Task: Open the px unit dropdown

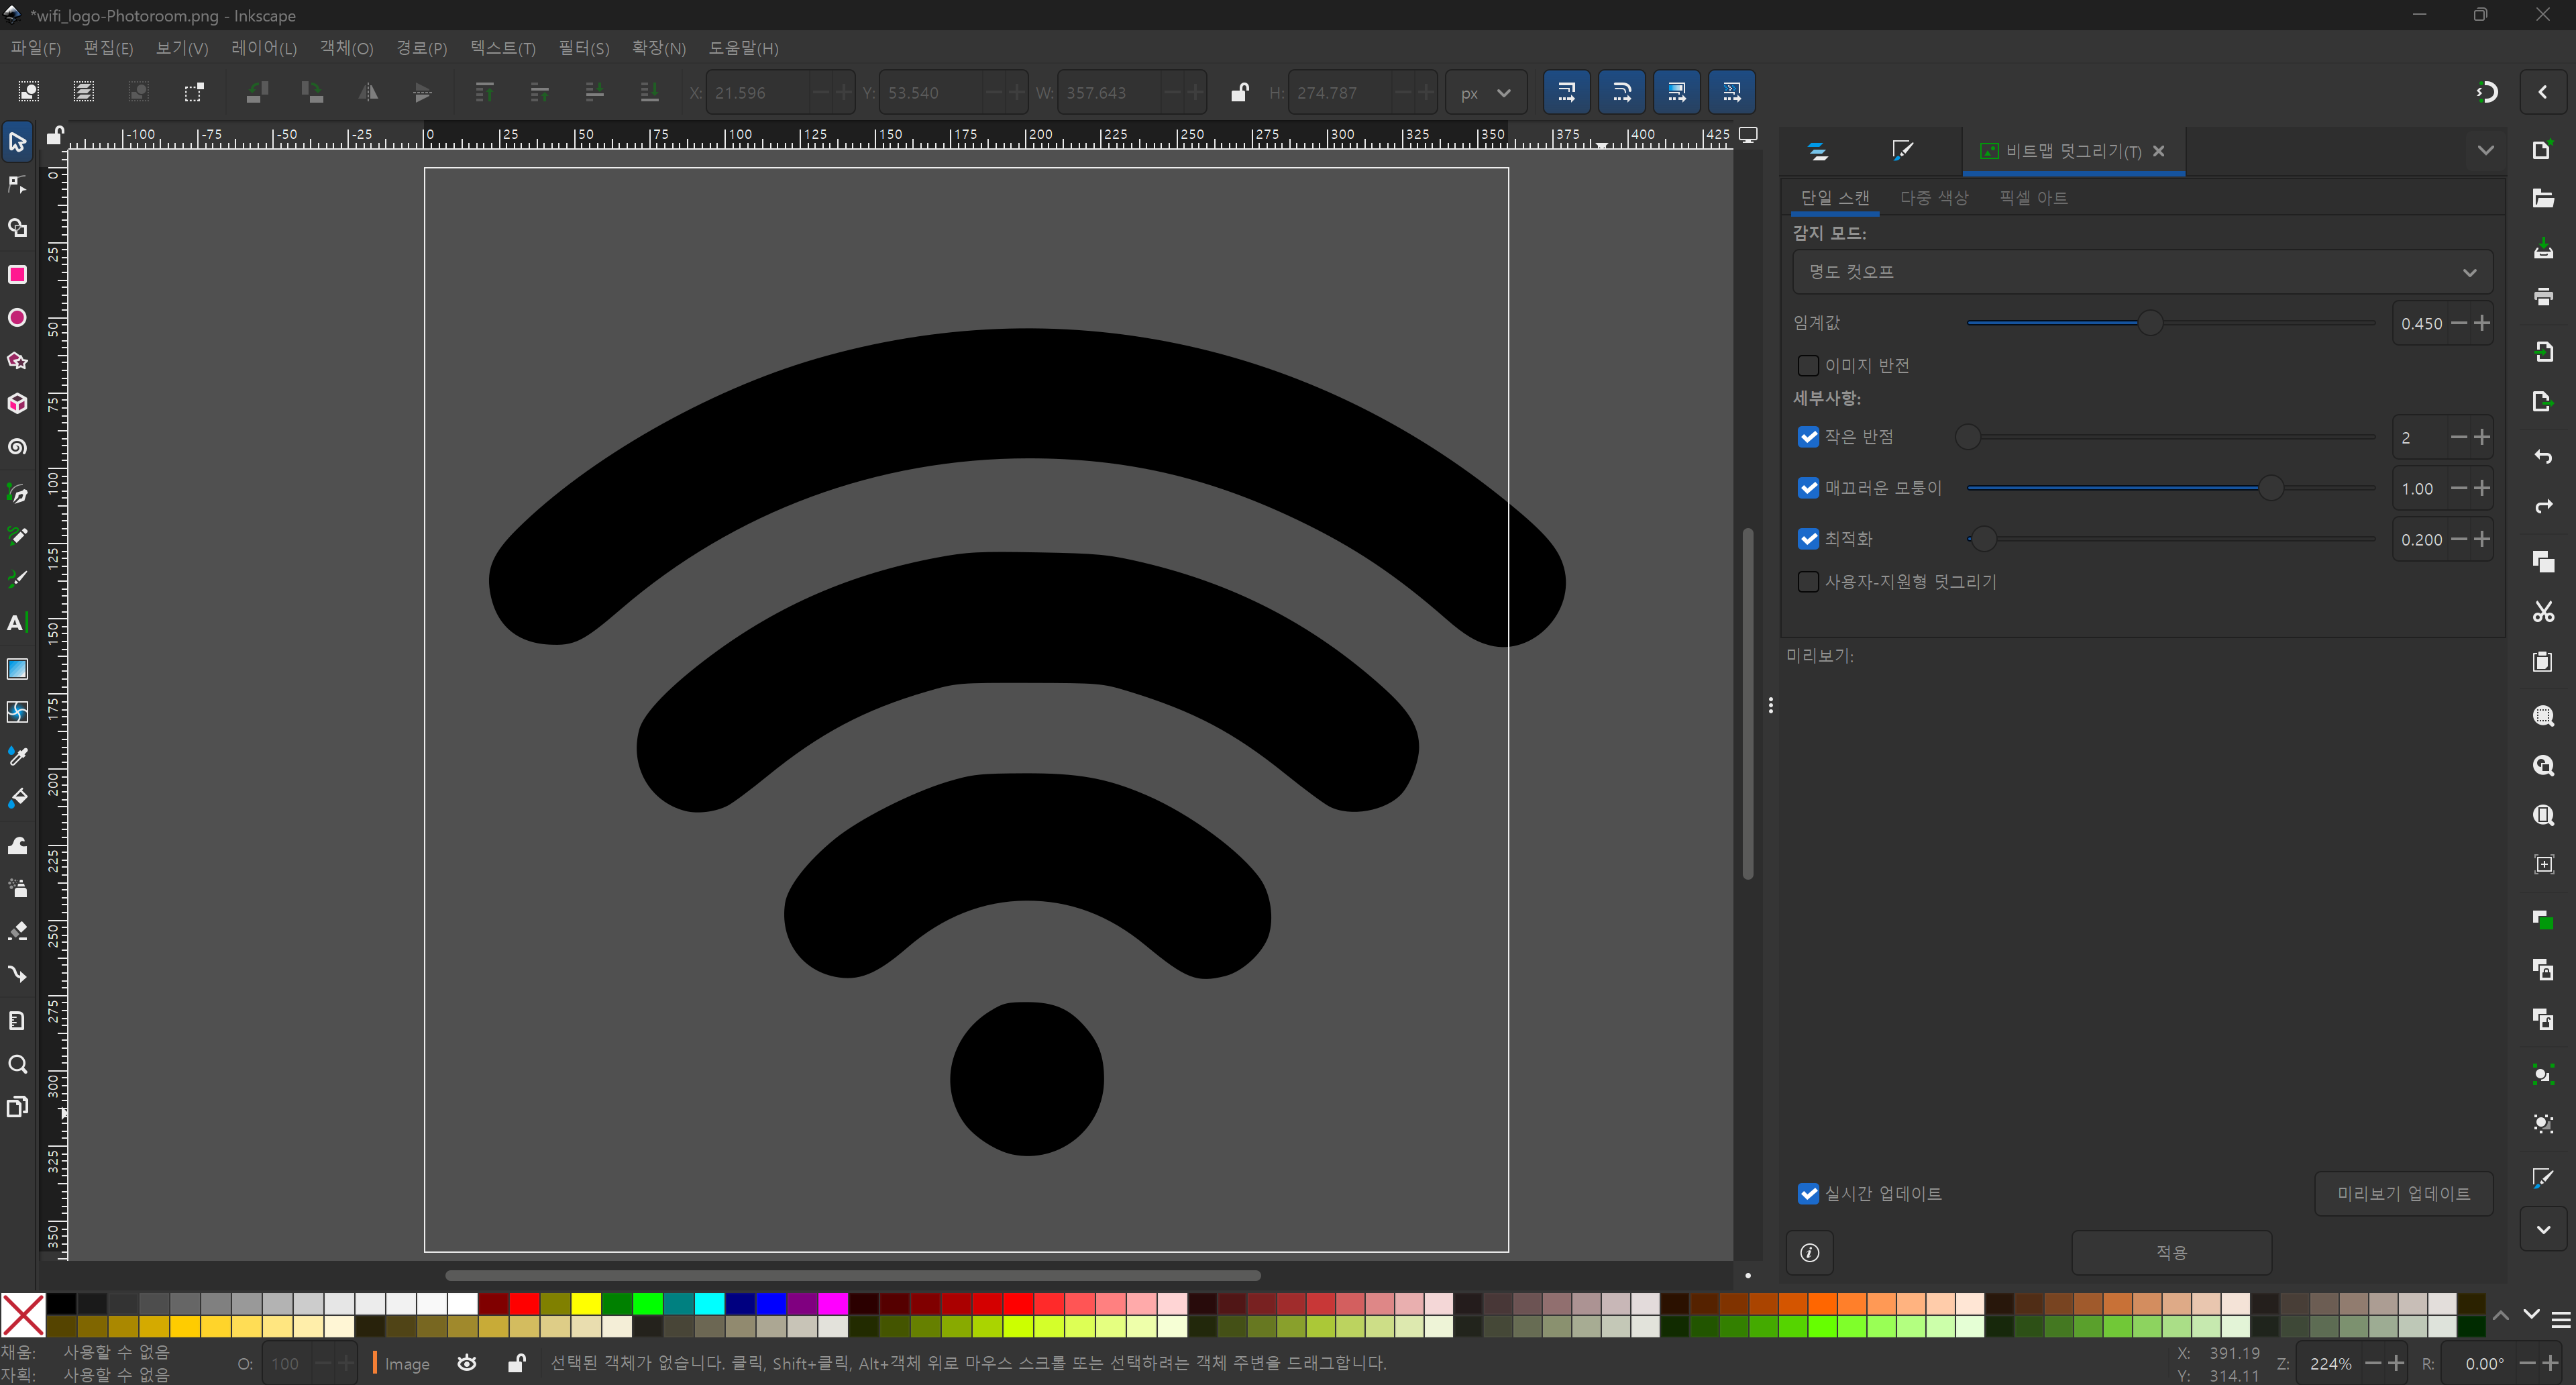Action: tap(1485, 93)
